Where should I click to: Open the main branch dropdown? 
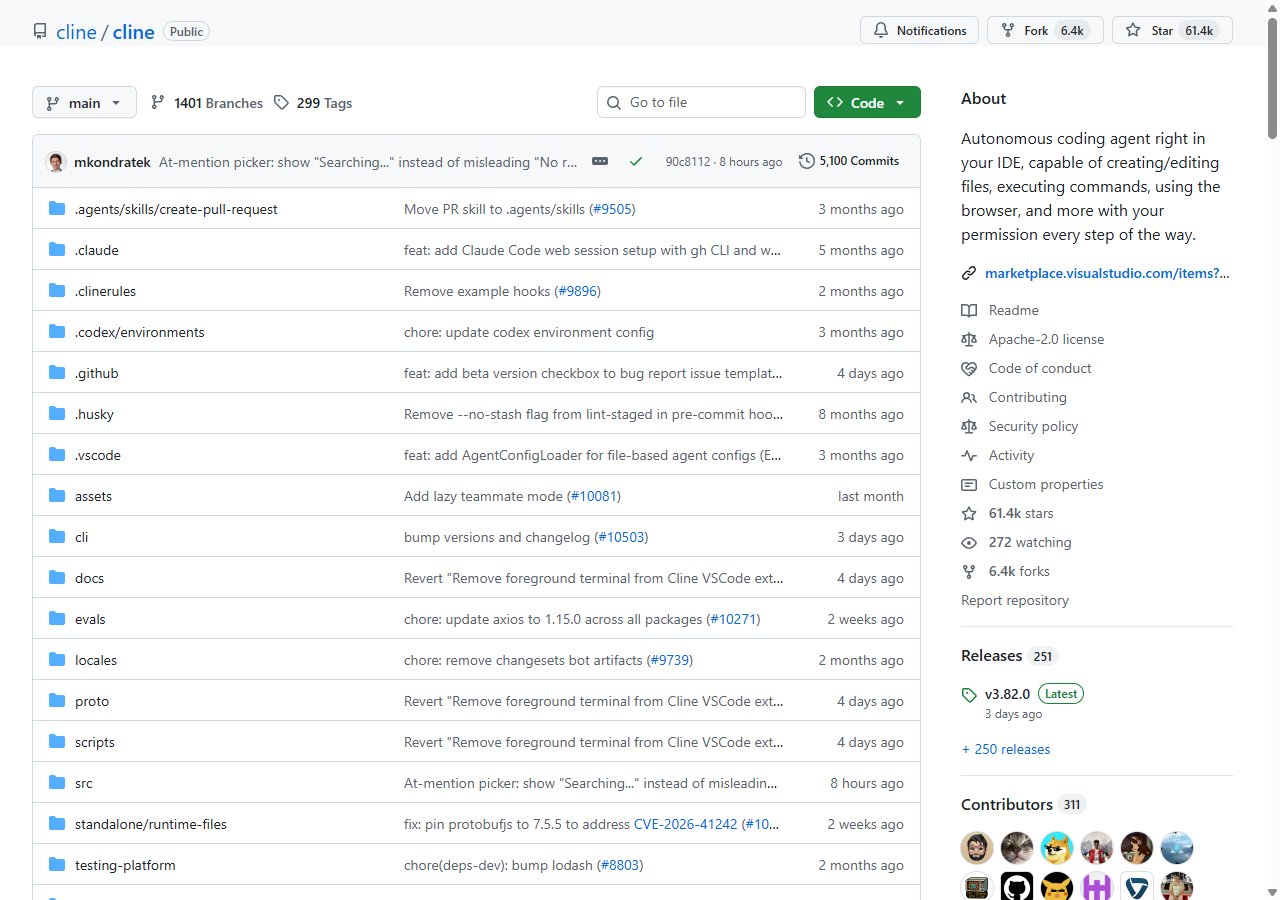pos(84,103)
